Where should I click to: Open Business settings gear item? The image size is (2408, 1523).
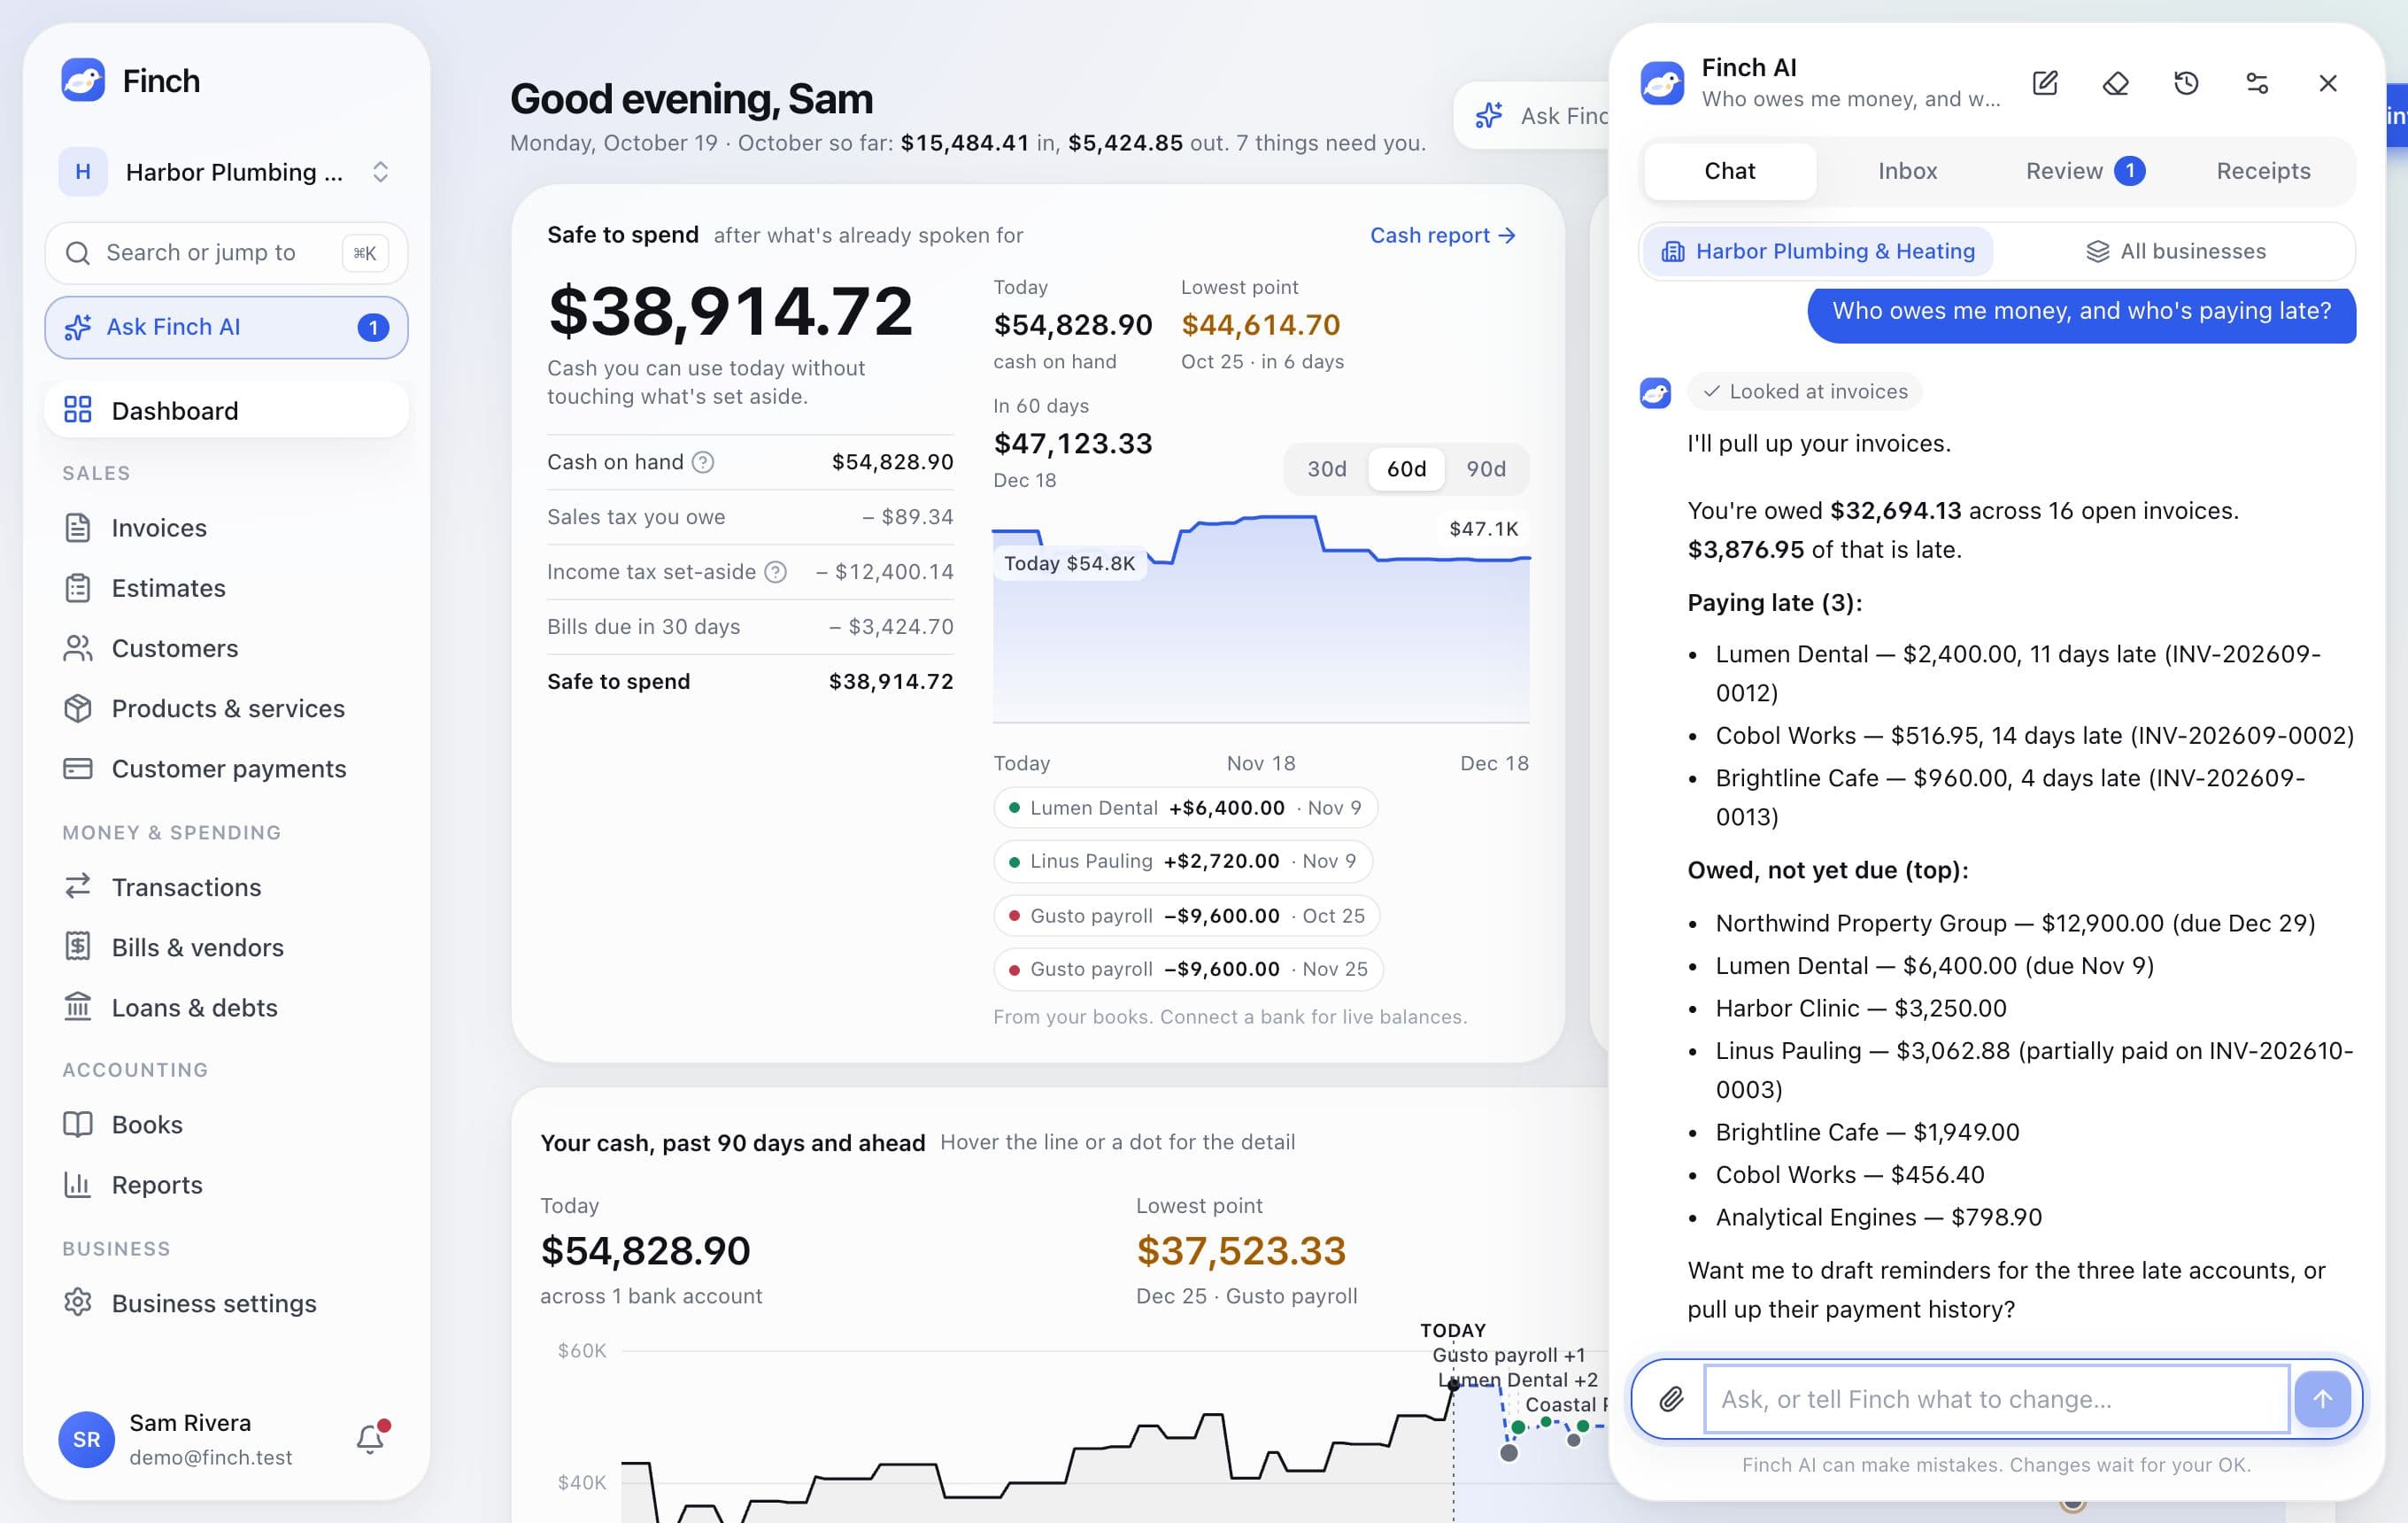tap(226, 1303)
